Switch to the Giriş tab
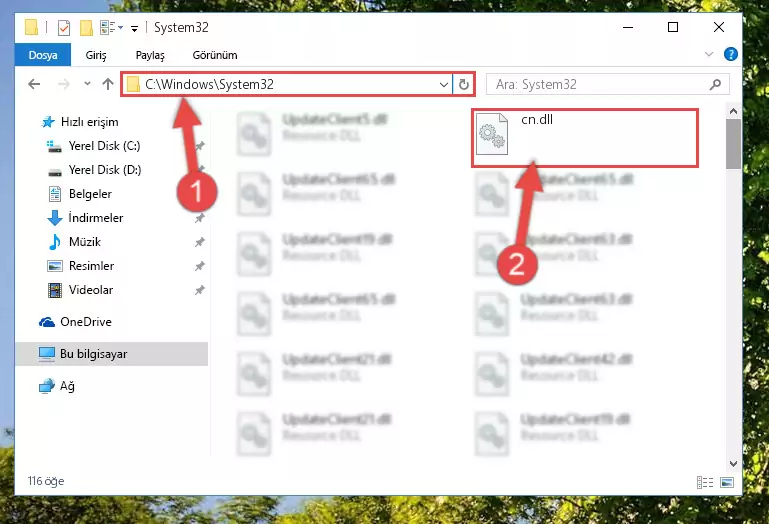The width and height of the screenshot is (769, 524). coord(96,55)
